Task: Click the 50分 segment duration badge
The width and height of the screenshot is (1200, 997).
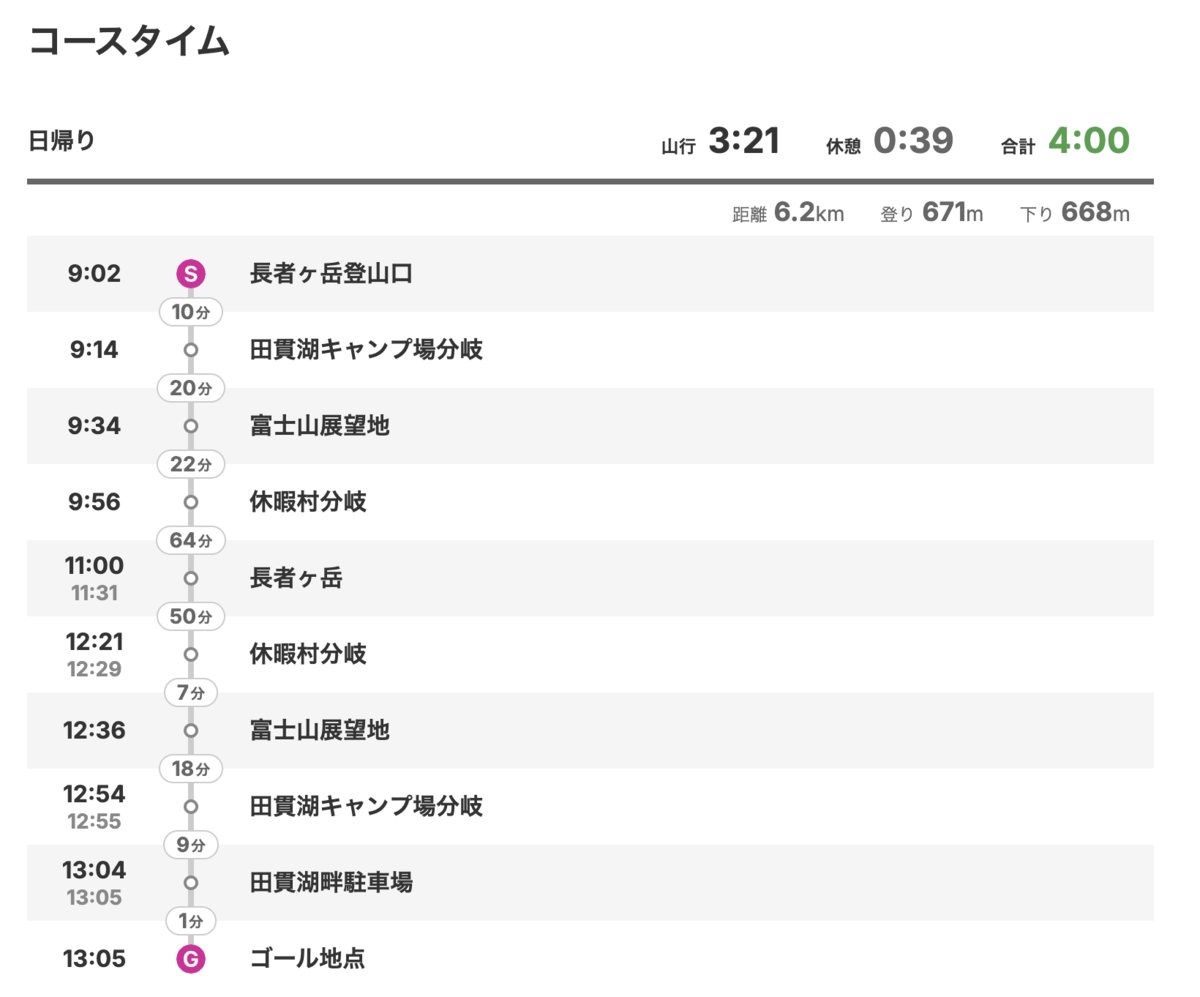Action: click(190, 617)
